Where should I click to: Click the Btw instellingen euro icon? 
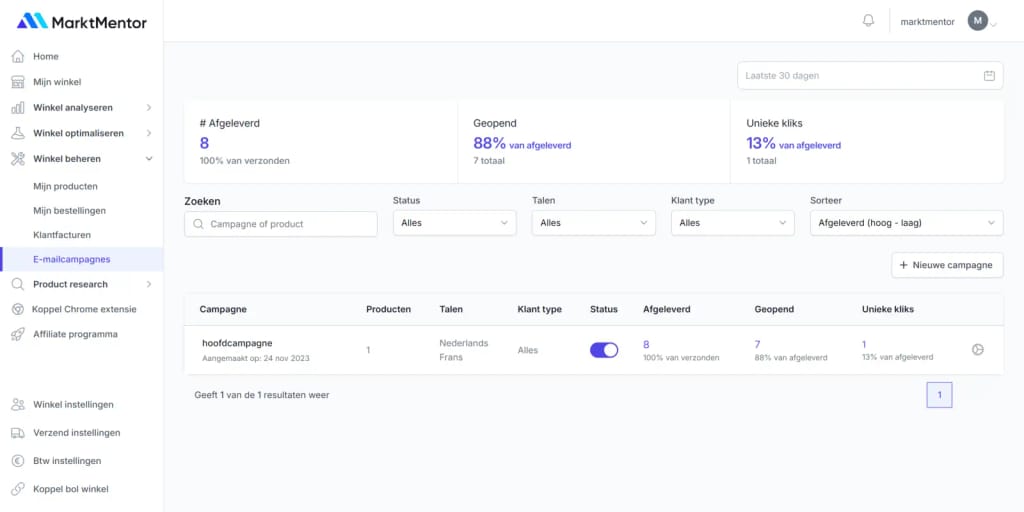click(18, 461)
